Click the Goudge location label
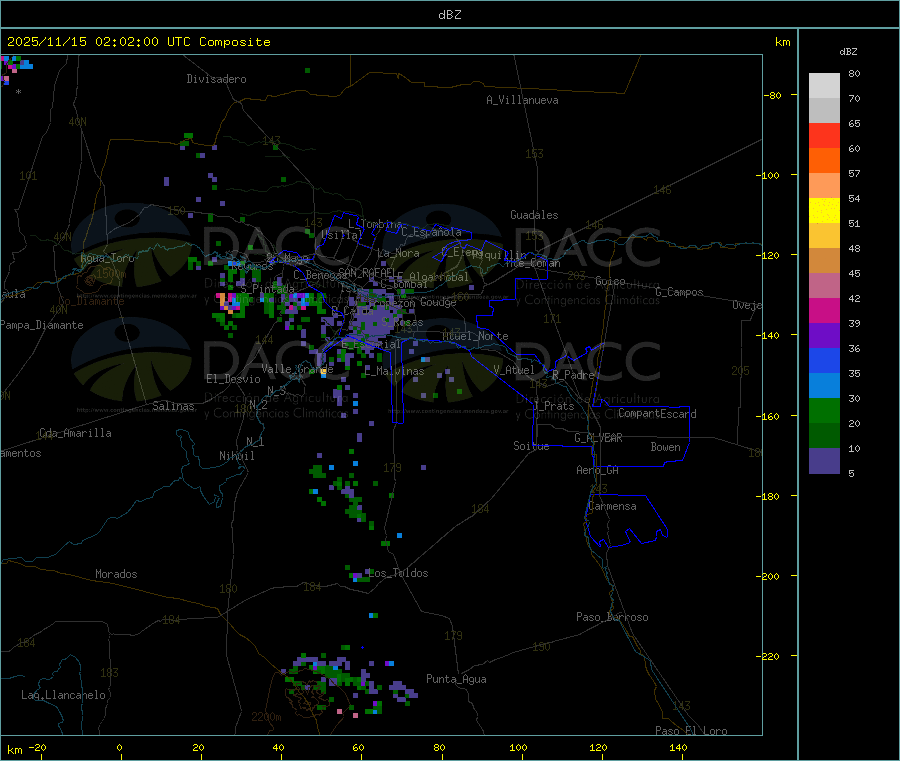 [x=438, y=302]
